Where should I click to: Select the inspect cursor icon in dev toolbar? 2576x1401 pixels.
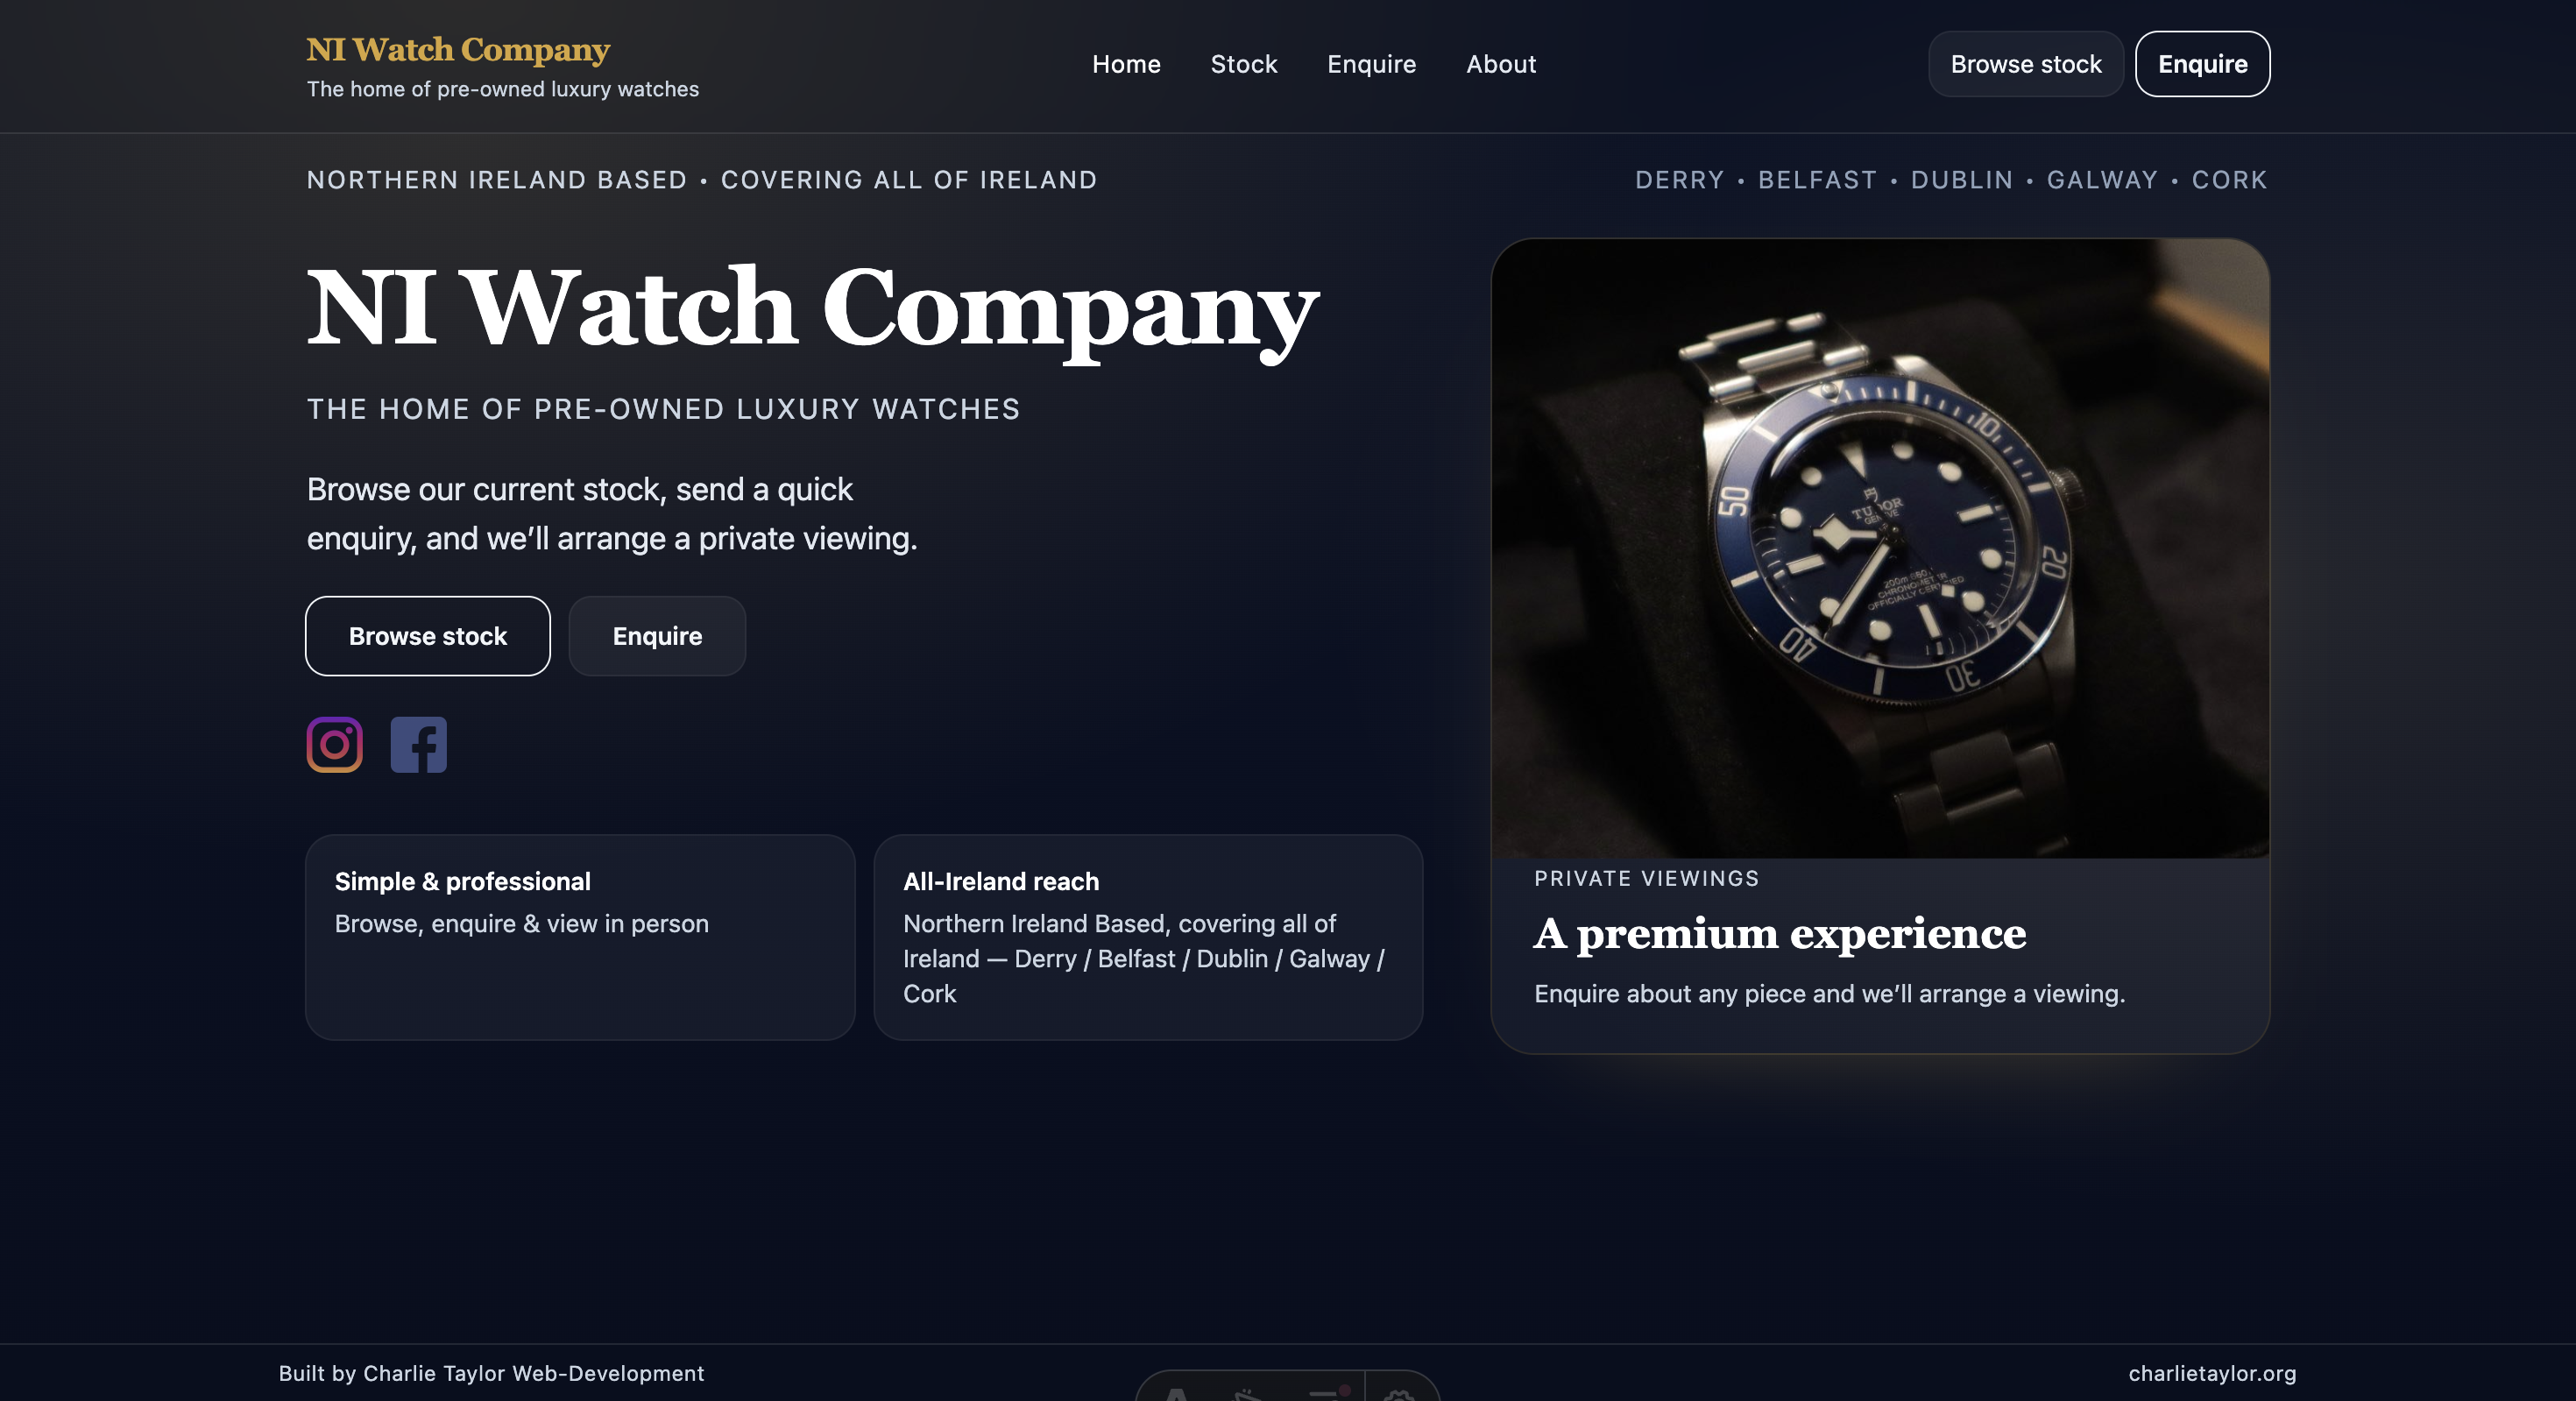pos(1249,1394)
